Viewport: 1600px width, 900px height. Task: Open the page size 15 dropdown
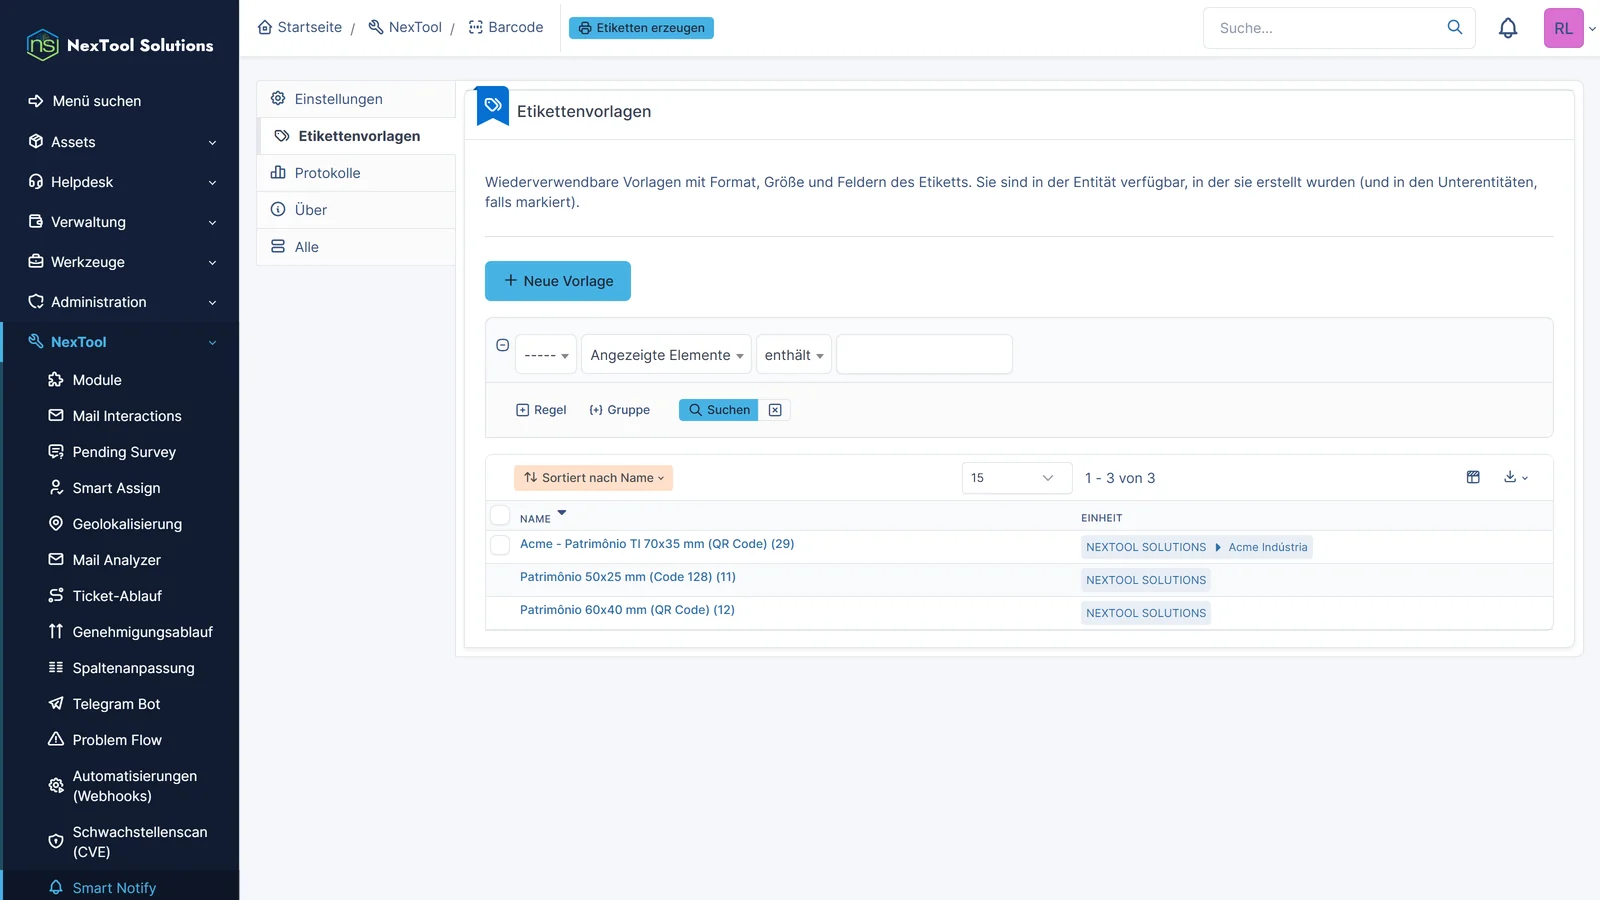click(x=1017, y=478)
